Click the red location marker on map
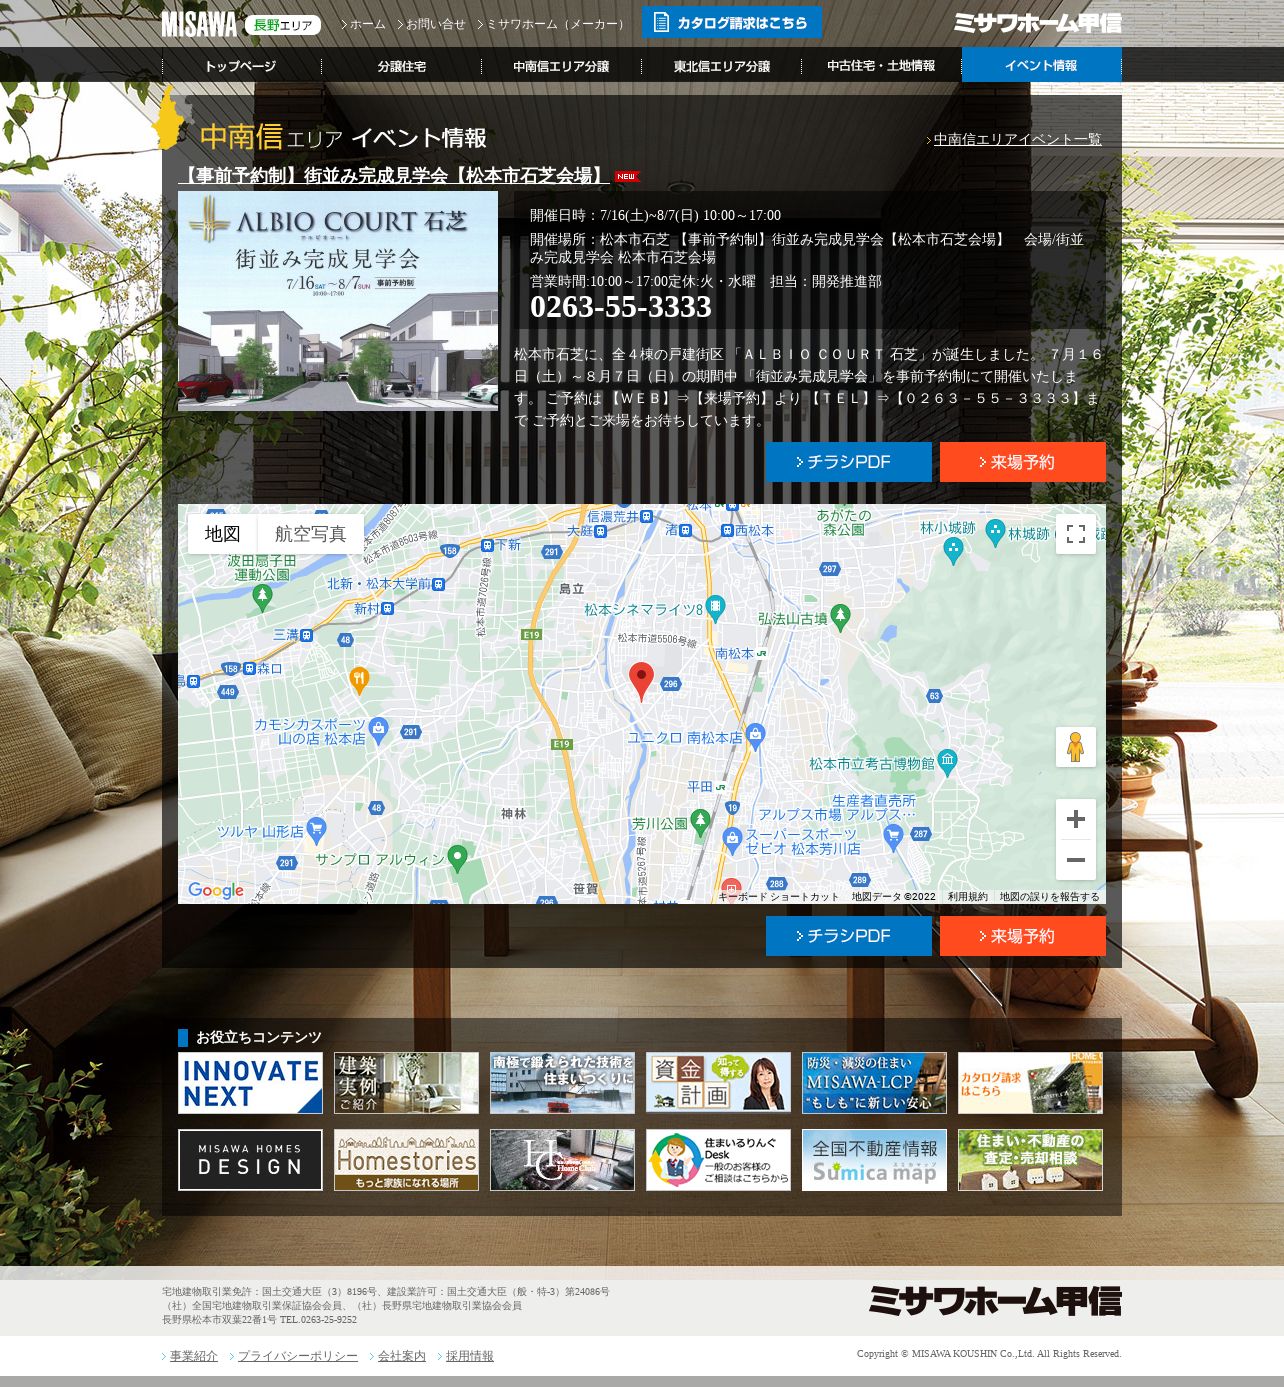This screenshot has height=1387, width=1284. [641, 681]
